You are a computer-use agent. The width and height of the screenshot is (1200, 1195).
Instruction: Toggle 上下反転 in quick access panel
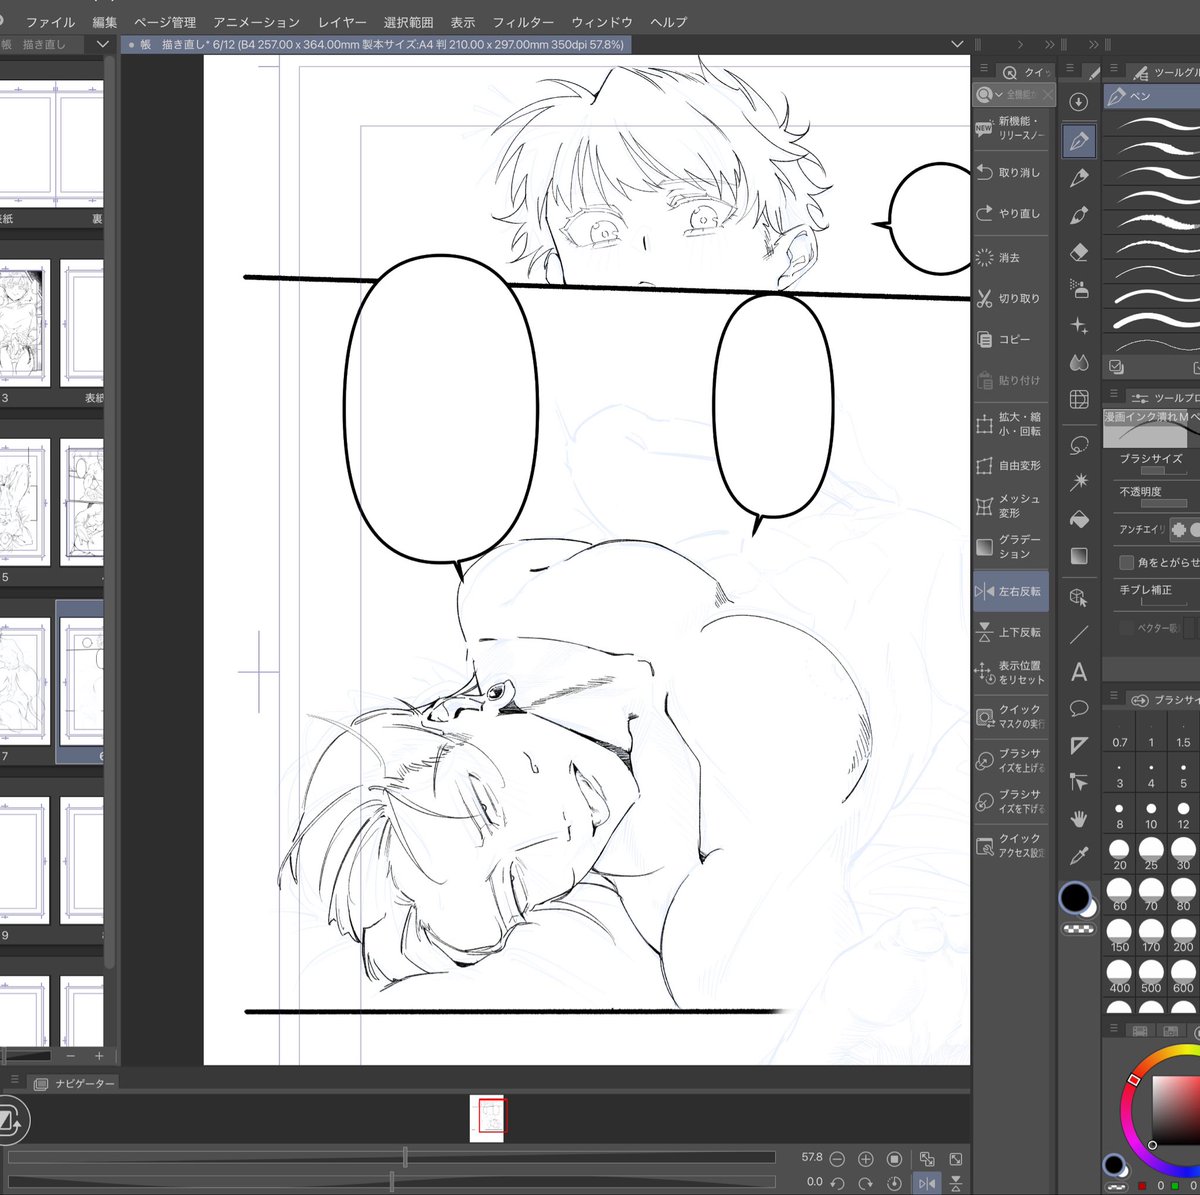[x=1011, y=632]
